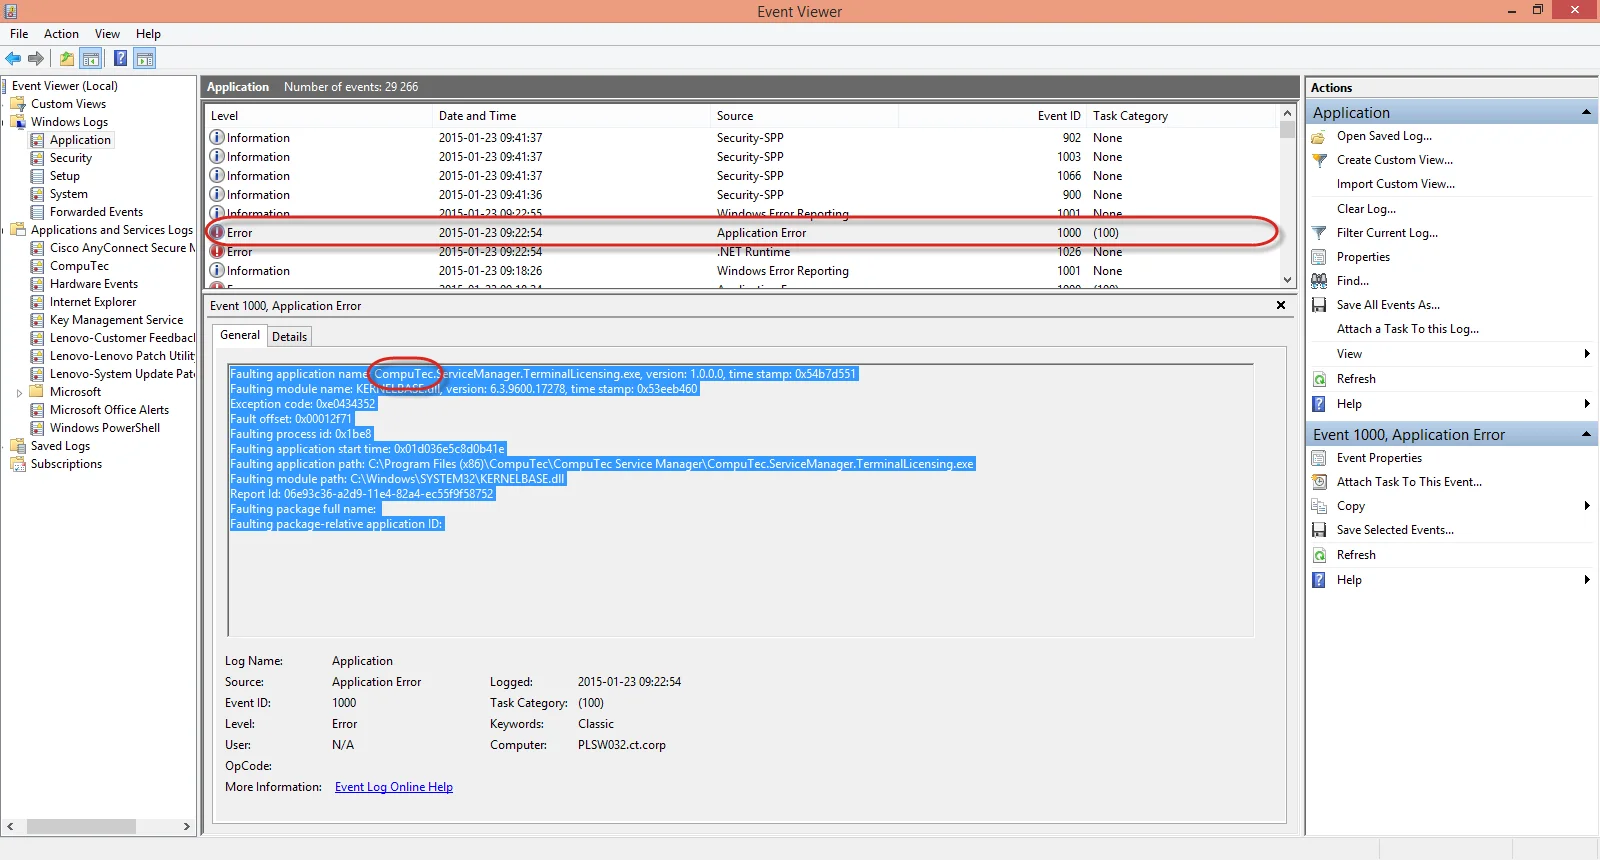
Task: Toggle the Action pane toolbar icon
Action: tap(145, 58)
